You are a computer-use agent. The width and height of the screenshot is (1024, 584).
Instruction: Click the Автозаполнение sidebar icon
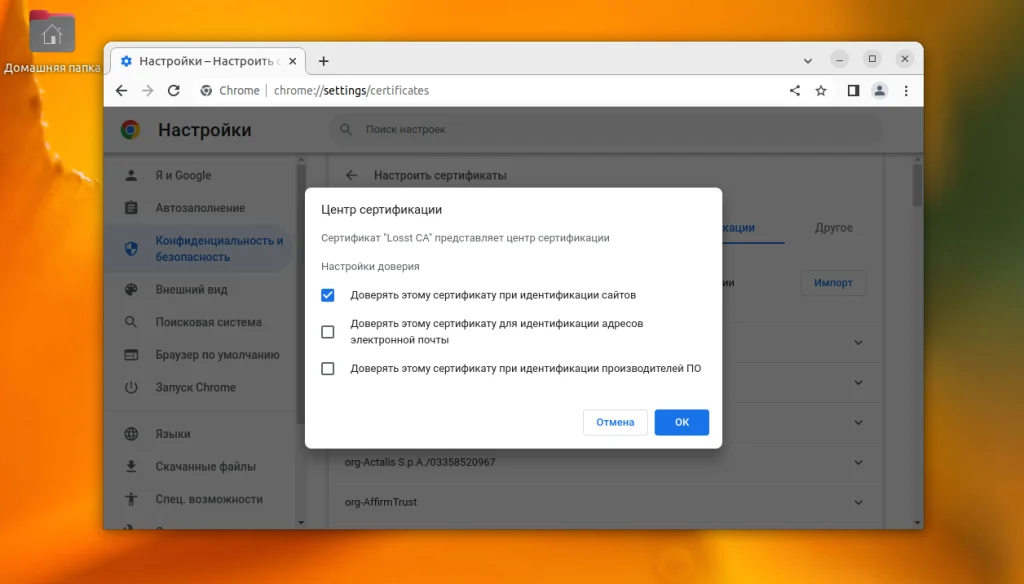131,208
